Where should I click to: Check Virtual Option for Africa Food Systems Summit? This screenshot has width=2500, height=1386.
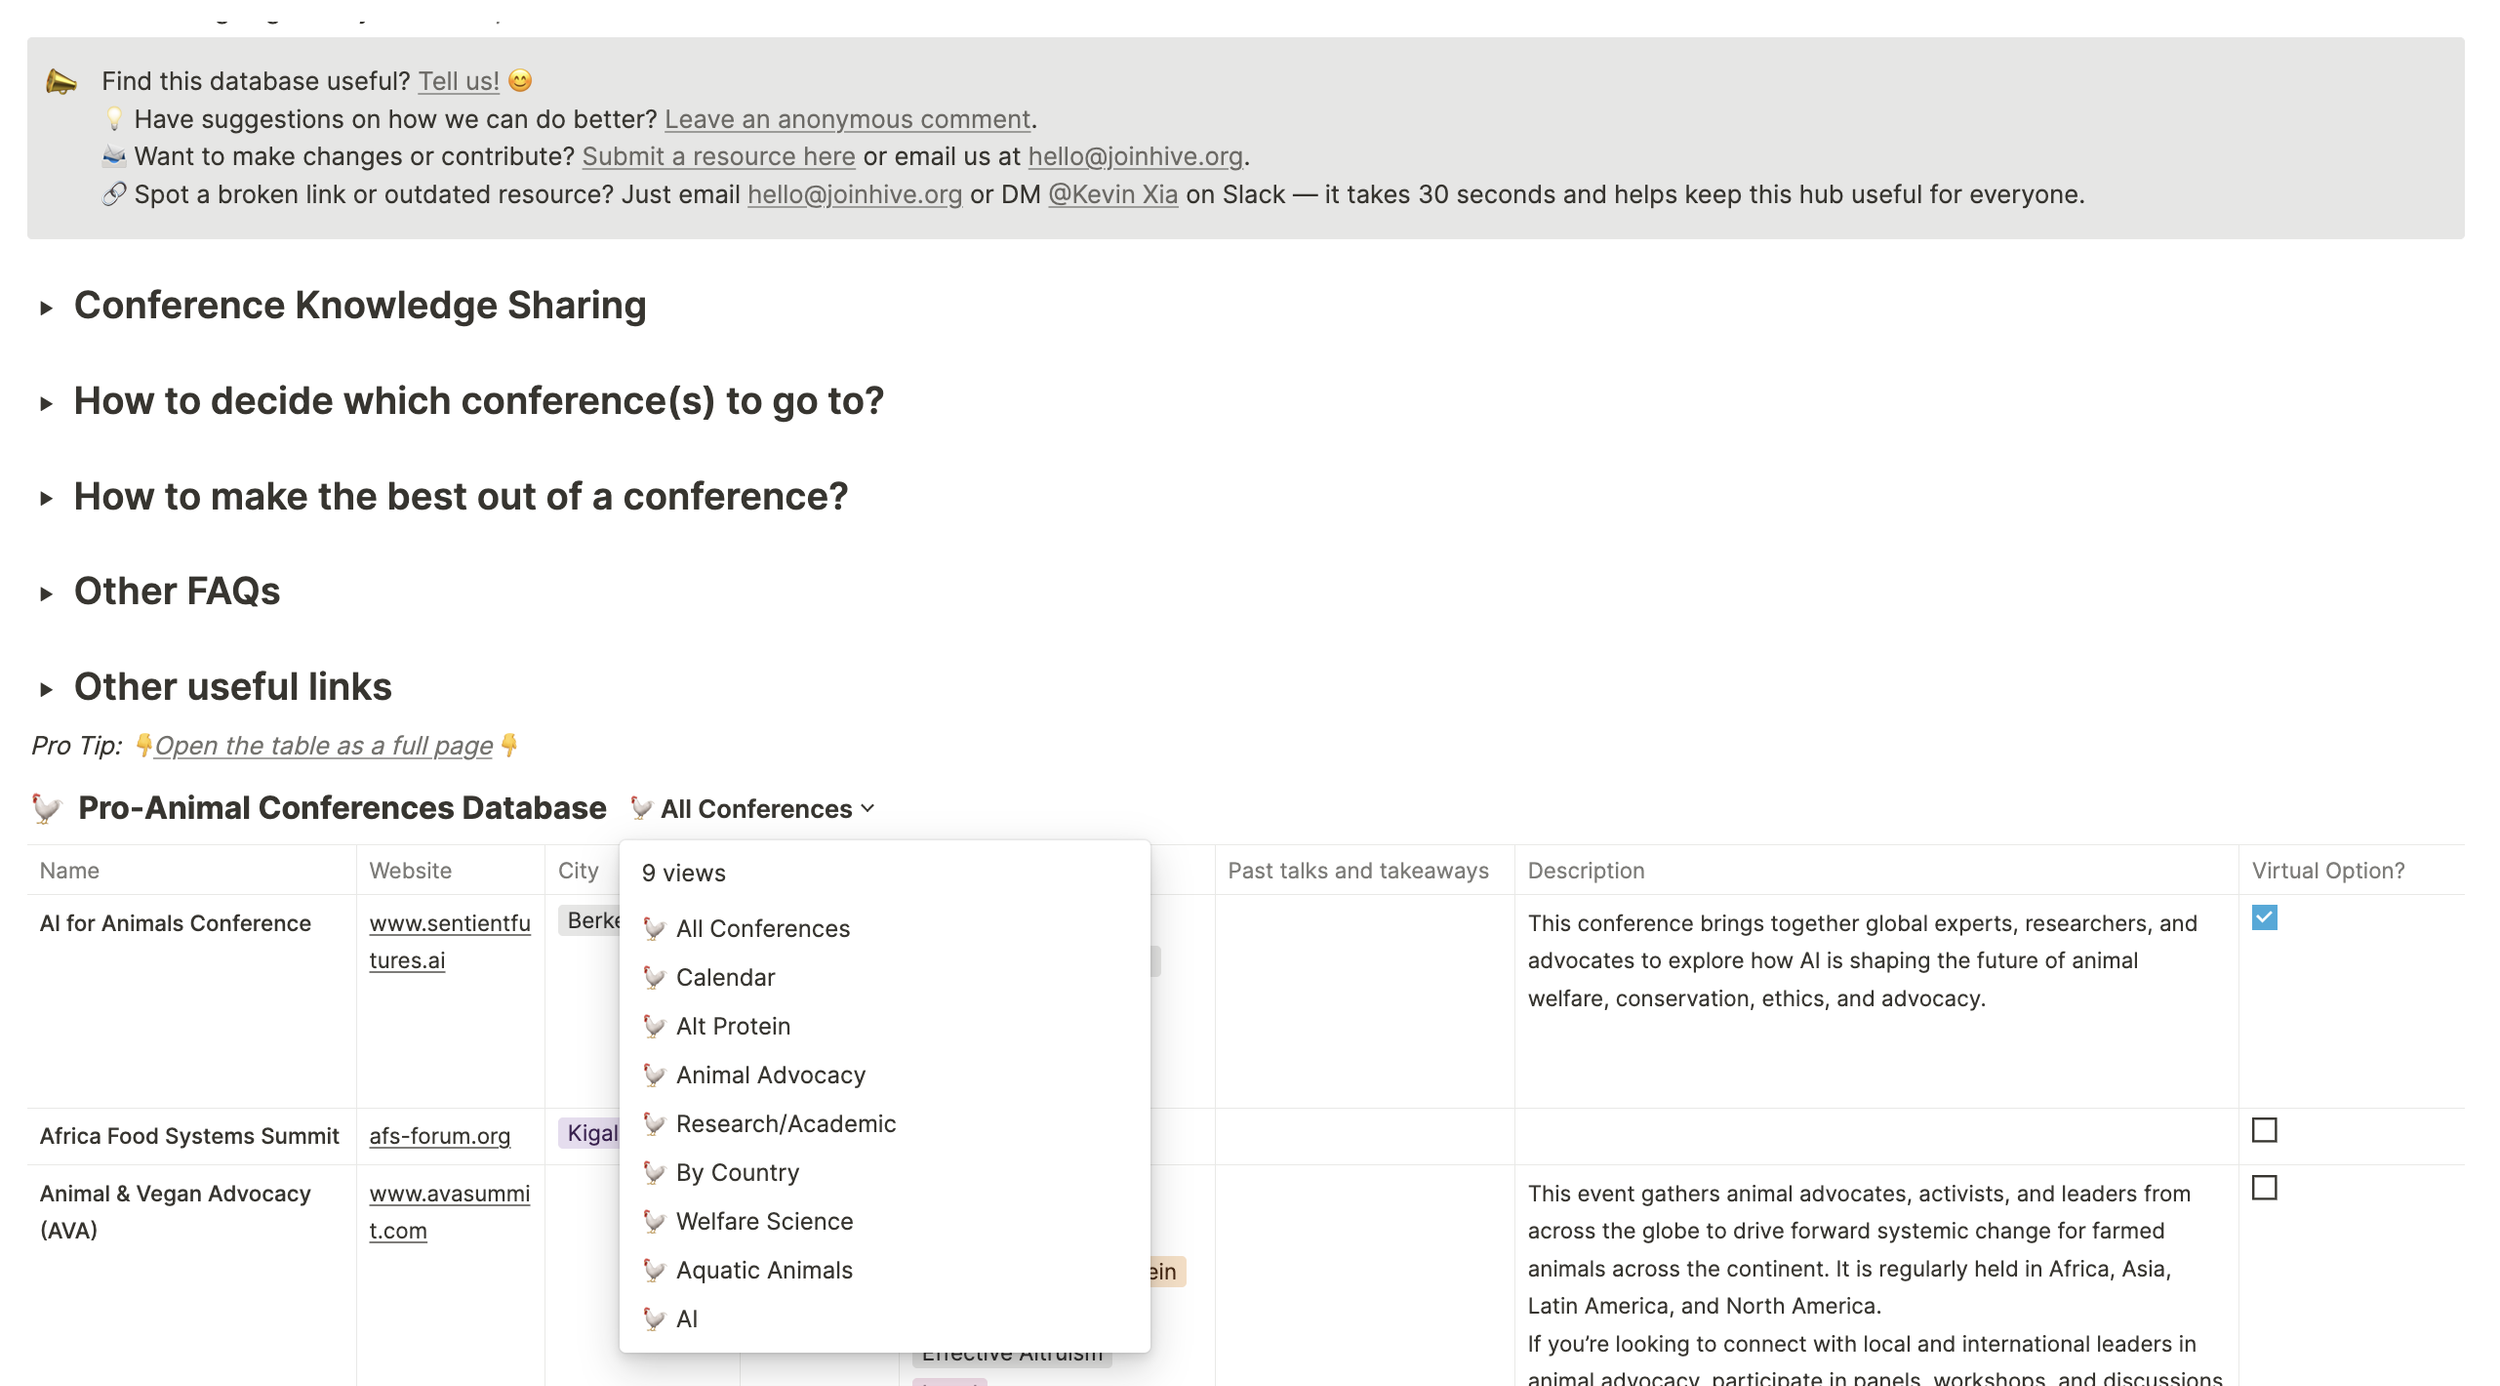[2264, 1130]
